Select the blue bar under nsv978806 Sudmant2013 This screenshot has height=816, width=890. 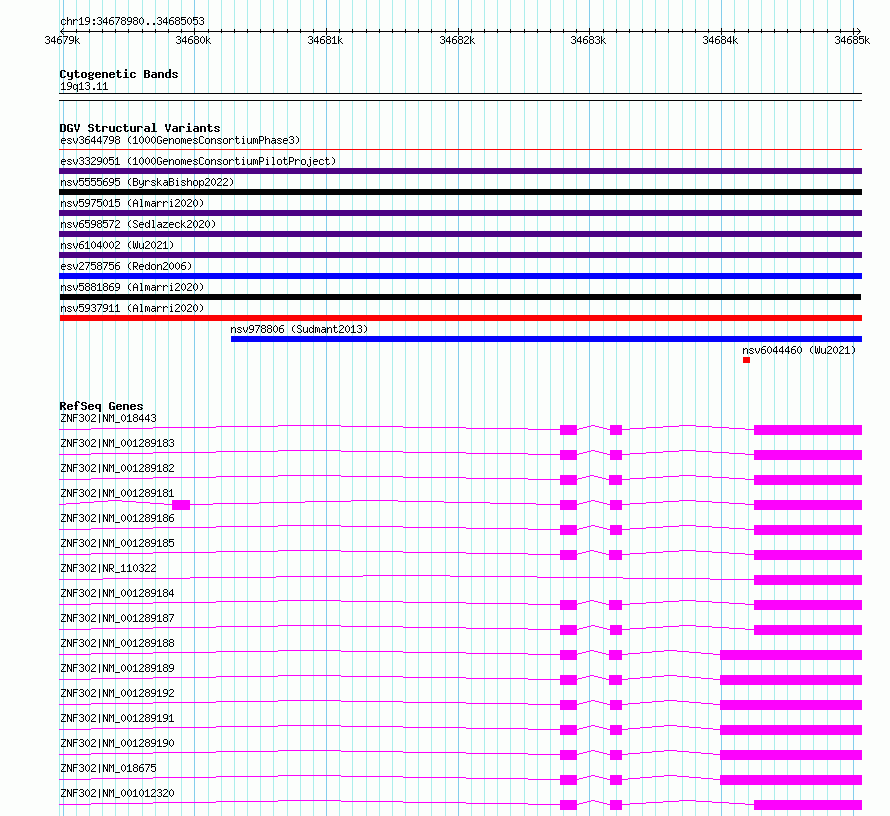[547, 339]
